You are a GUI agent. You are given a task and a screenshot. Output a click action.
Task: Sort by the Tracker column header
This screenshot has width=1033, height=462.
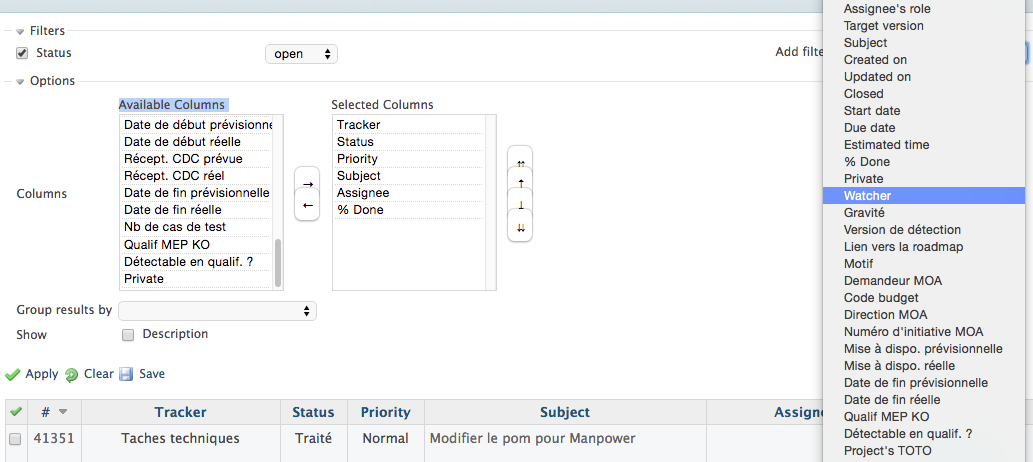click(181, 413)
